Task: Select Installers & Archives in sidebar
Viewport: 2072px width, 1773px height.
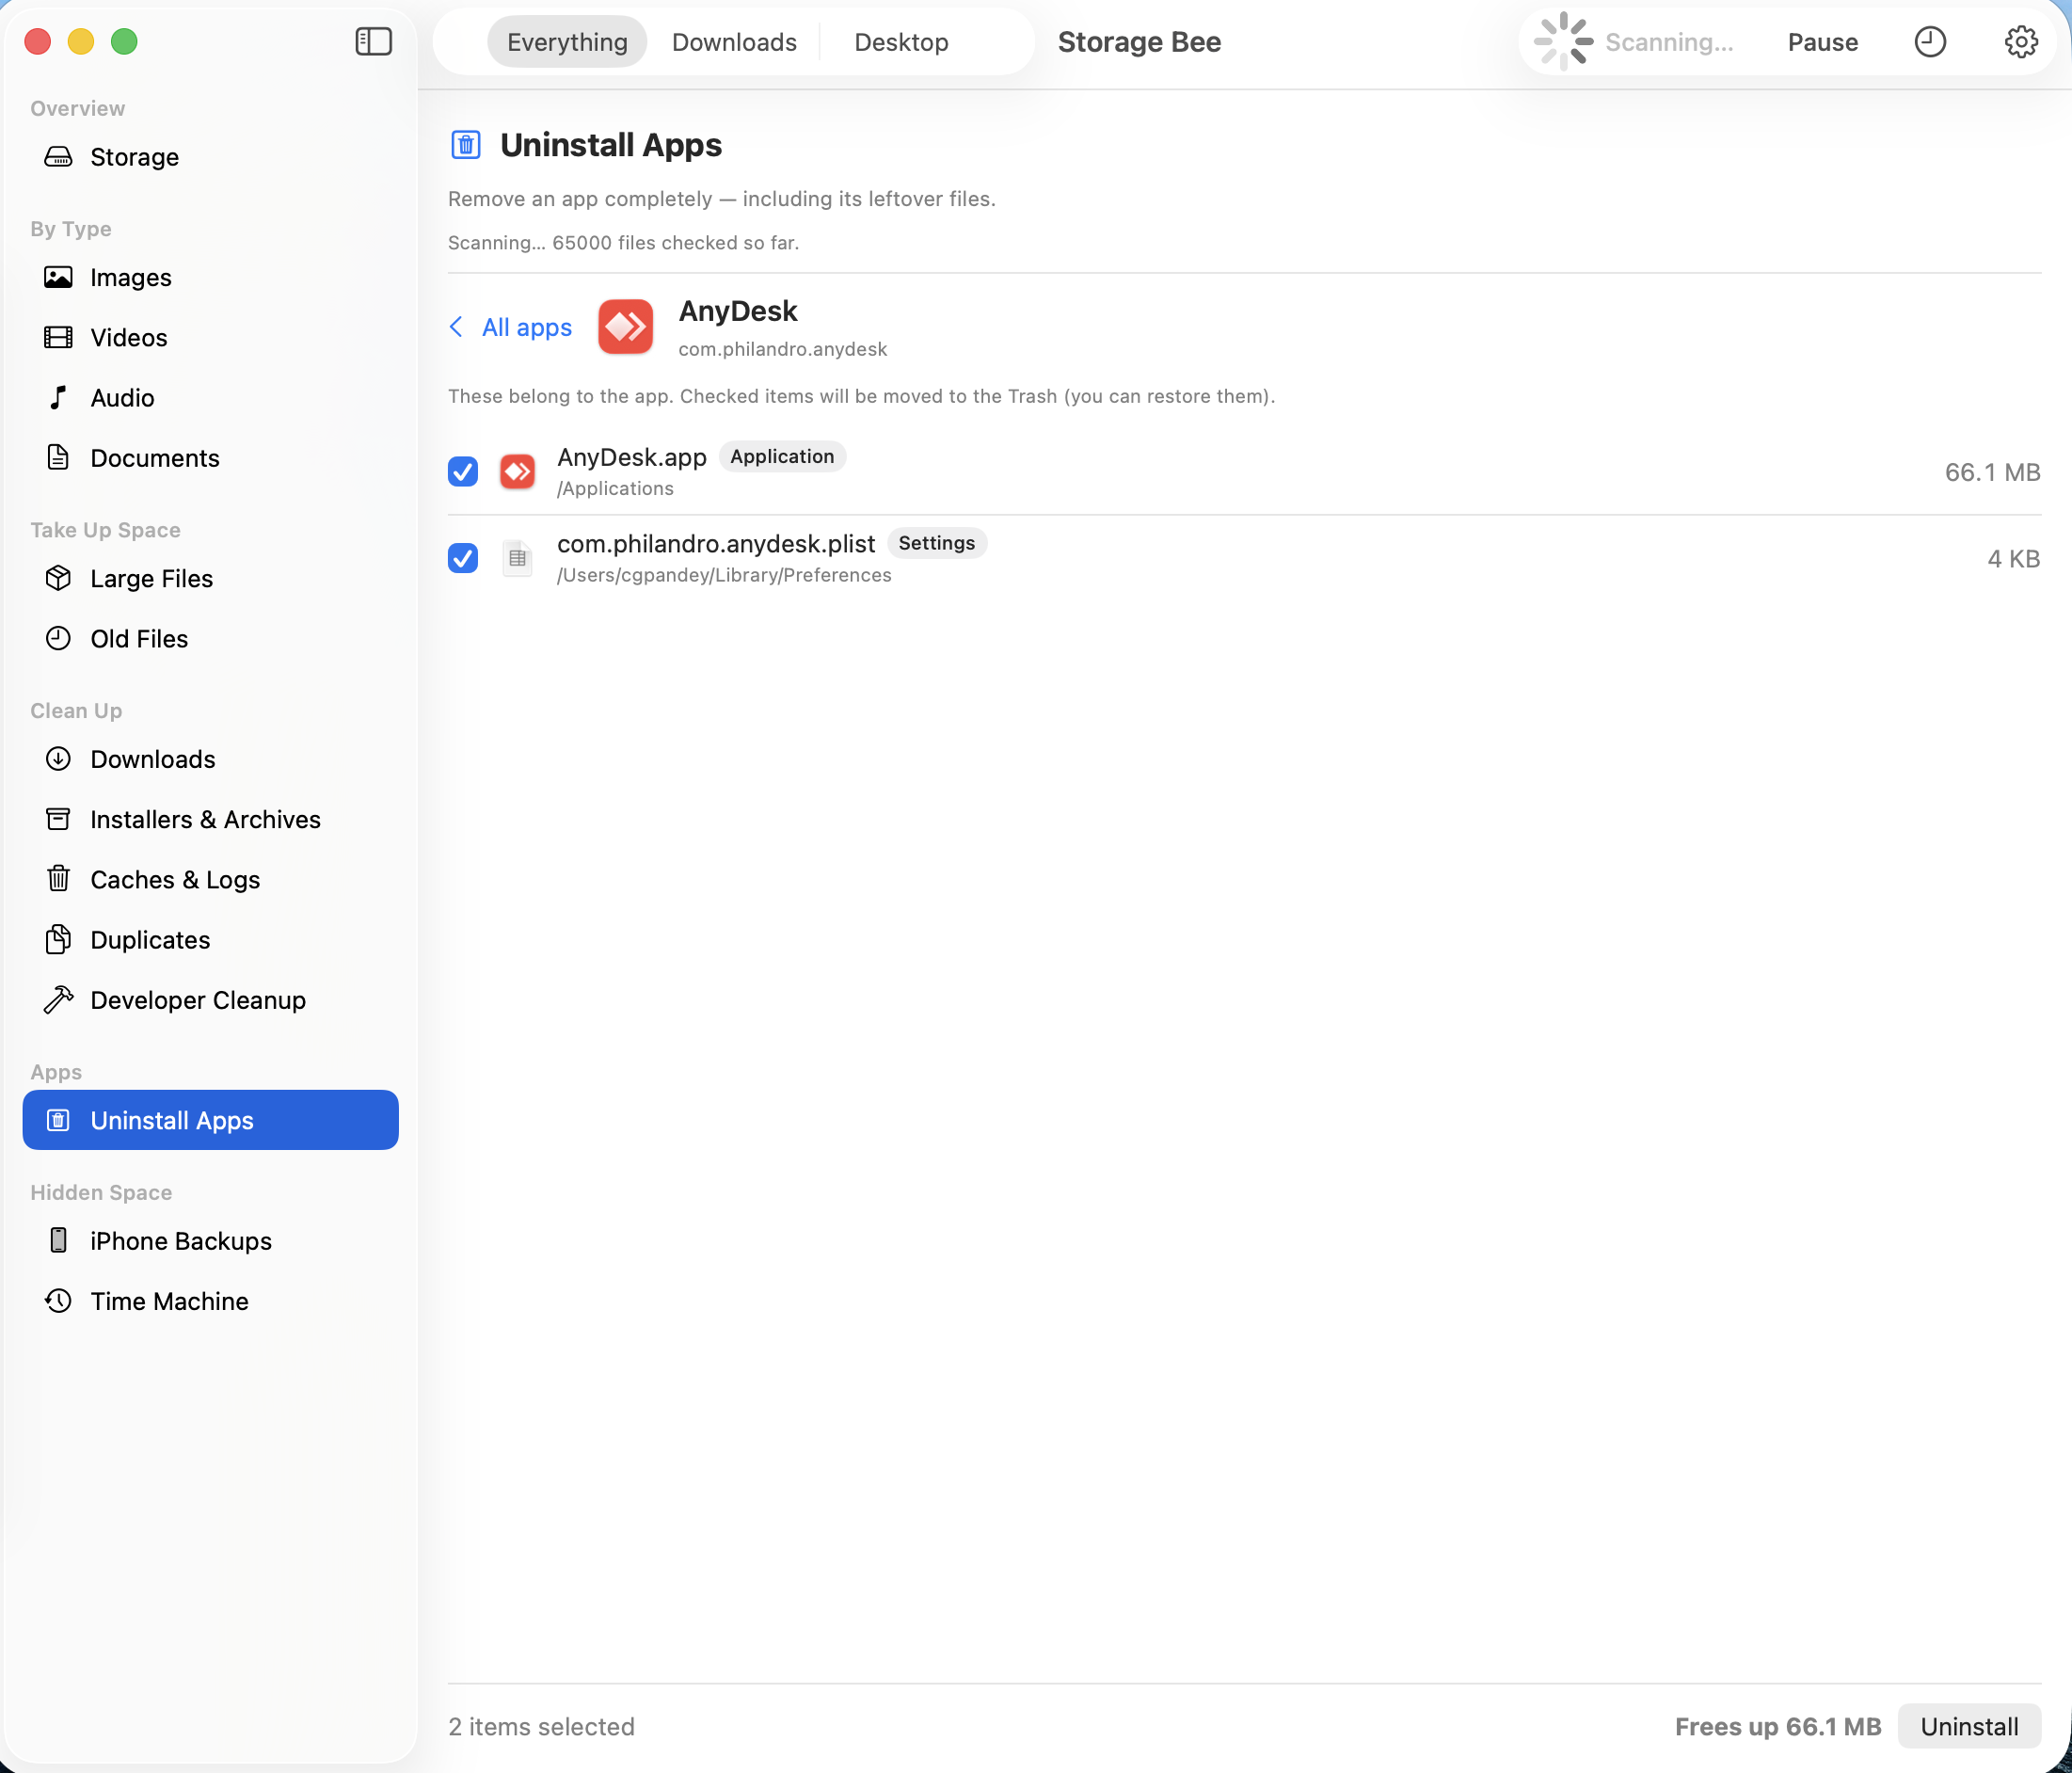Action: (x=210, y=819)
